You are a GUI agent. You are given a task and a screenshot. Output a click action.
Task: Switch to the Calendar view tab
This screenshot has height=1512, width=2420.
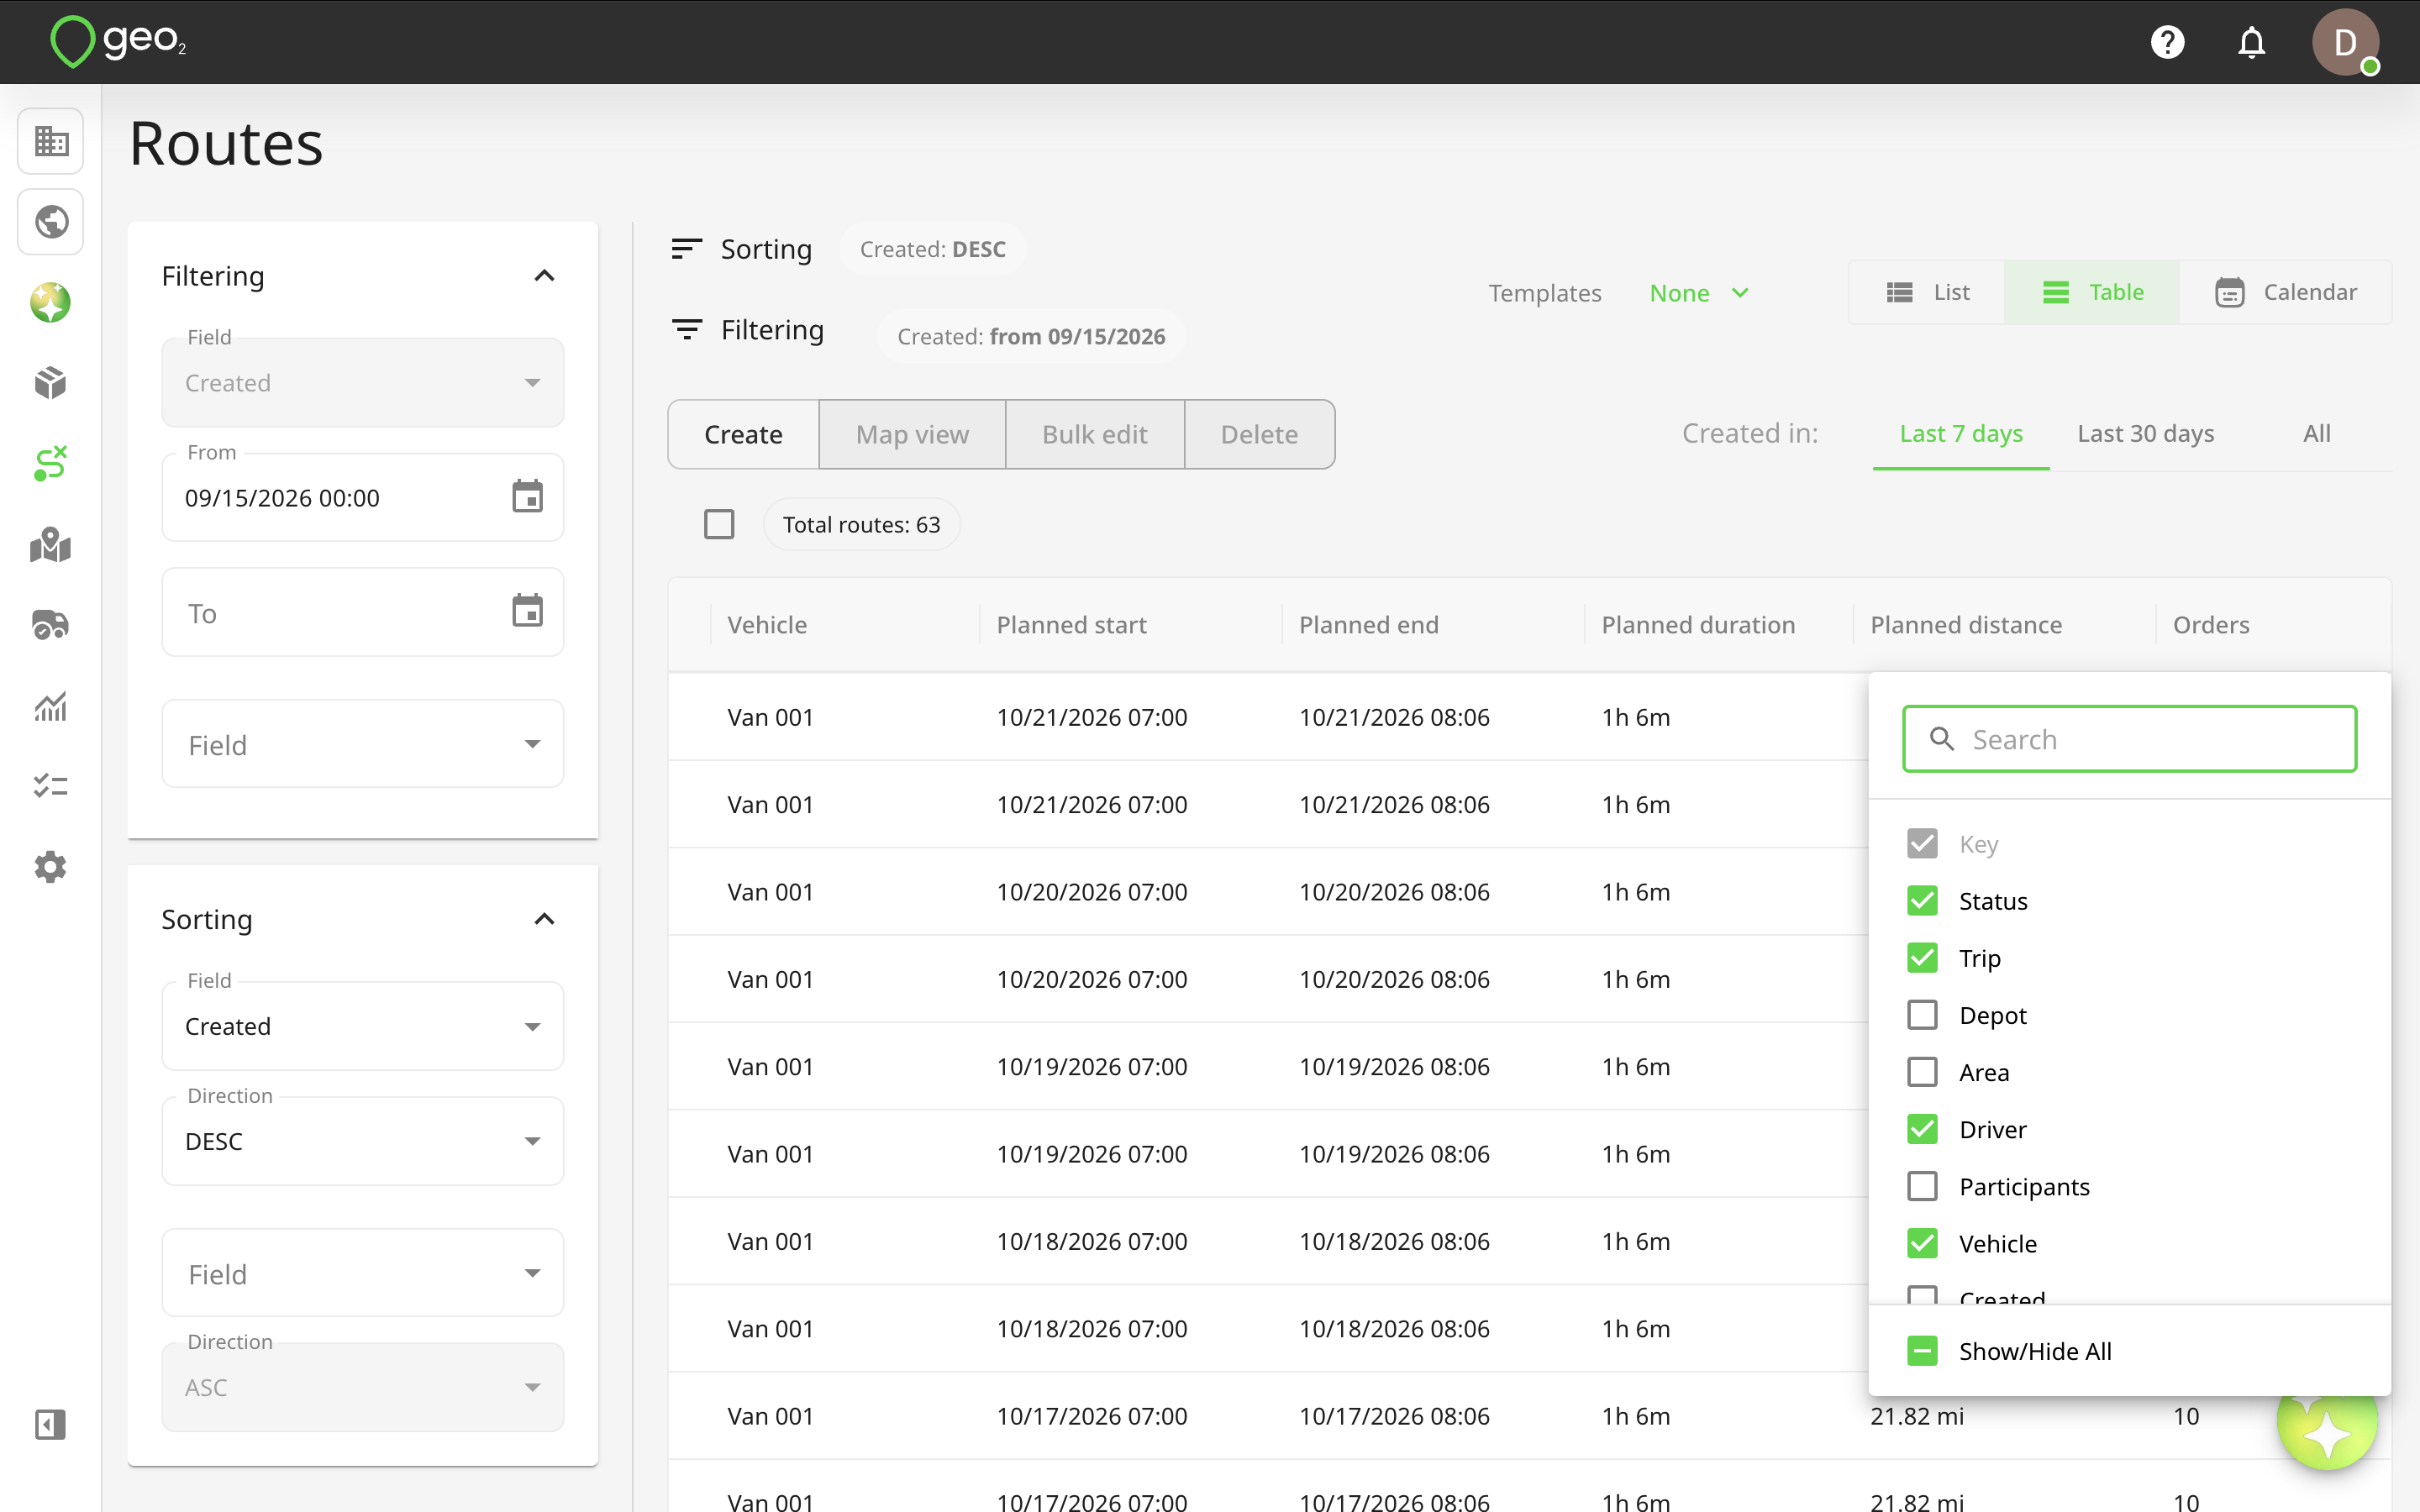(2285, 292)
